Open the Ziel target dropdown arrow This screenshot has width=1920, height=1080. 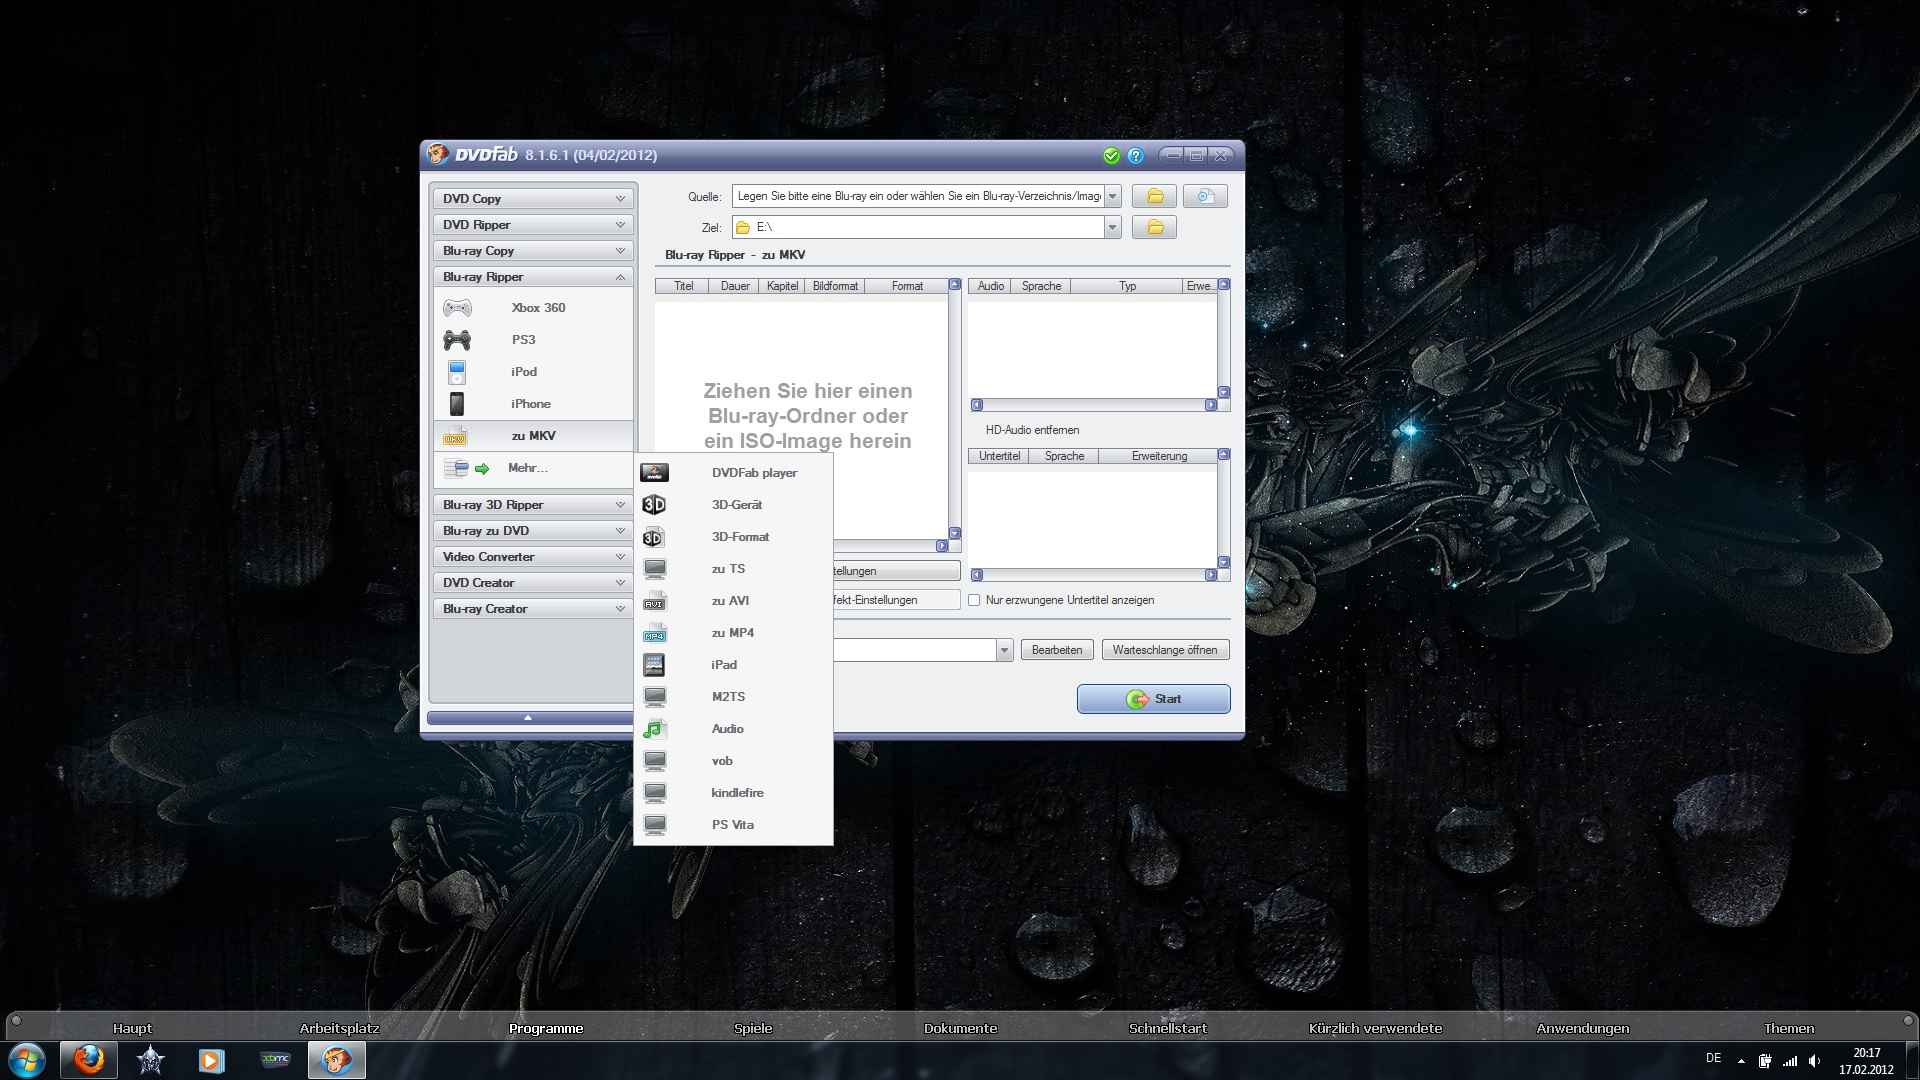1112,227
